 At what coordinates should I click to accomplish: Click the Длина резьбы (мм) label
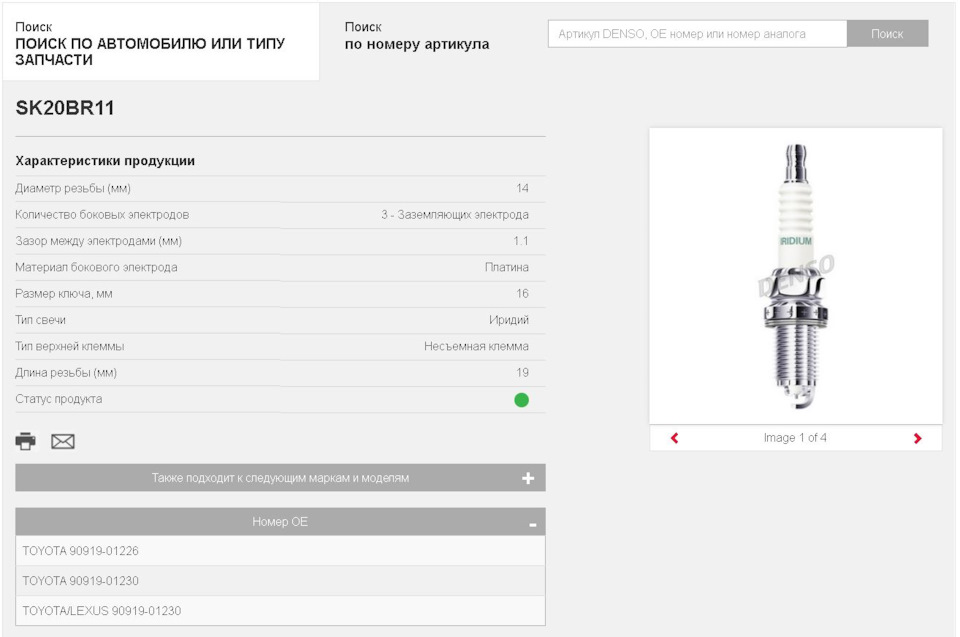tap(66, 372)
